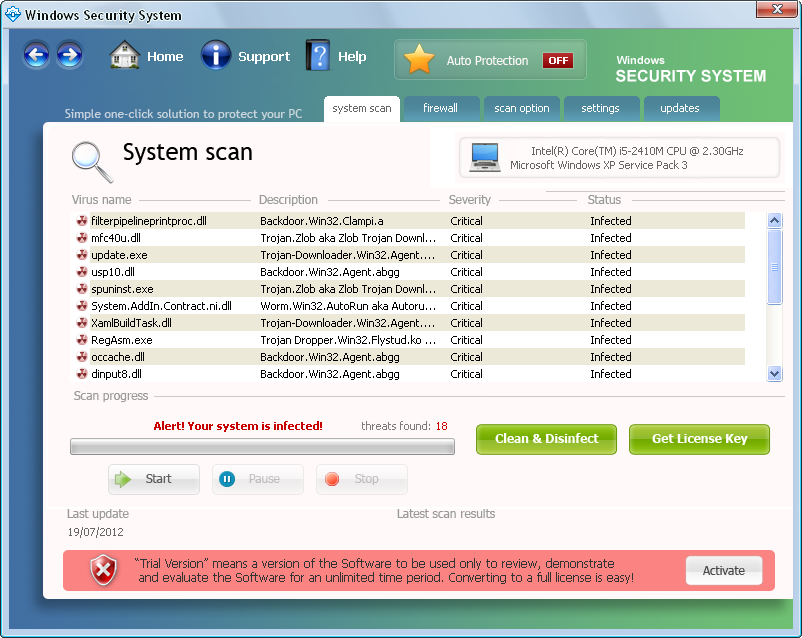Screen dimensions: 802x638
Task: Open Support via the blue info icon
Action: click(216, 55)
